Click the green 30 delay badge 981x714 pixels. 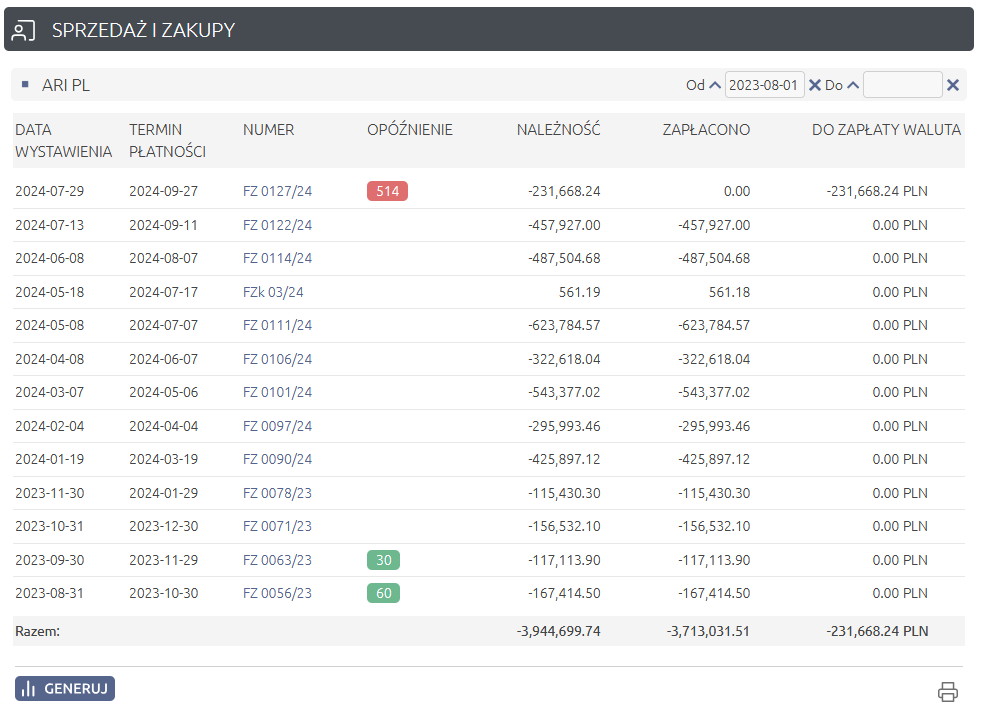tap(383, 560)
